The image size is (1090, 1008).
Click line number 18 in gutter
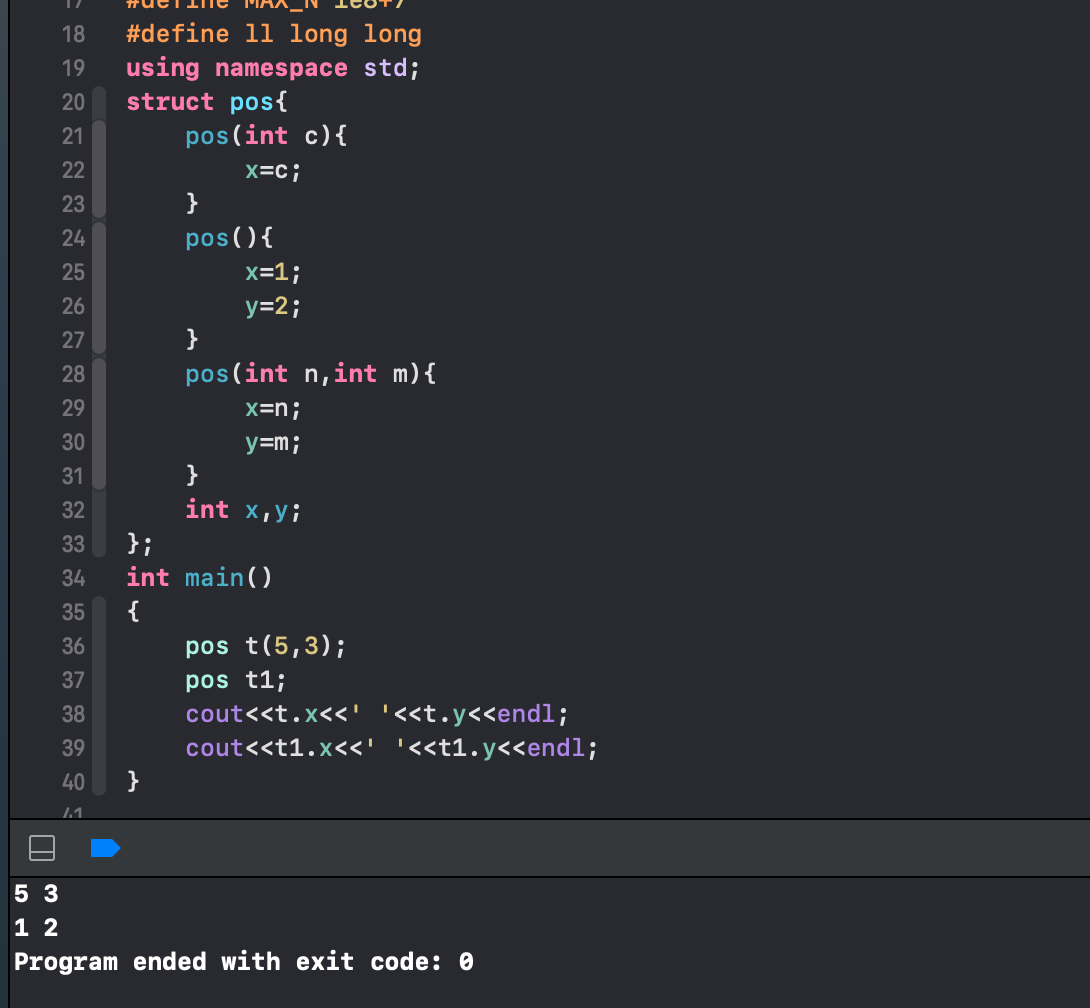pos(73,34)
